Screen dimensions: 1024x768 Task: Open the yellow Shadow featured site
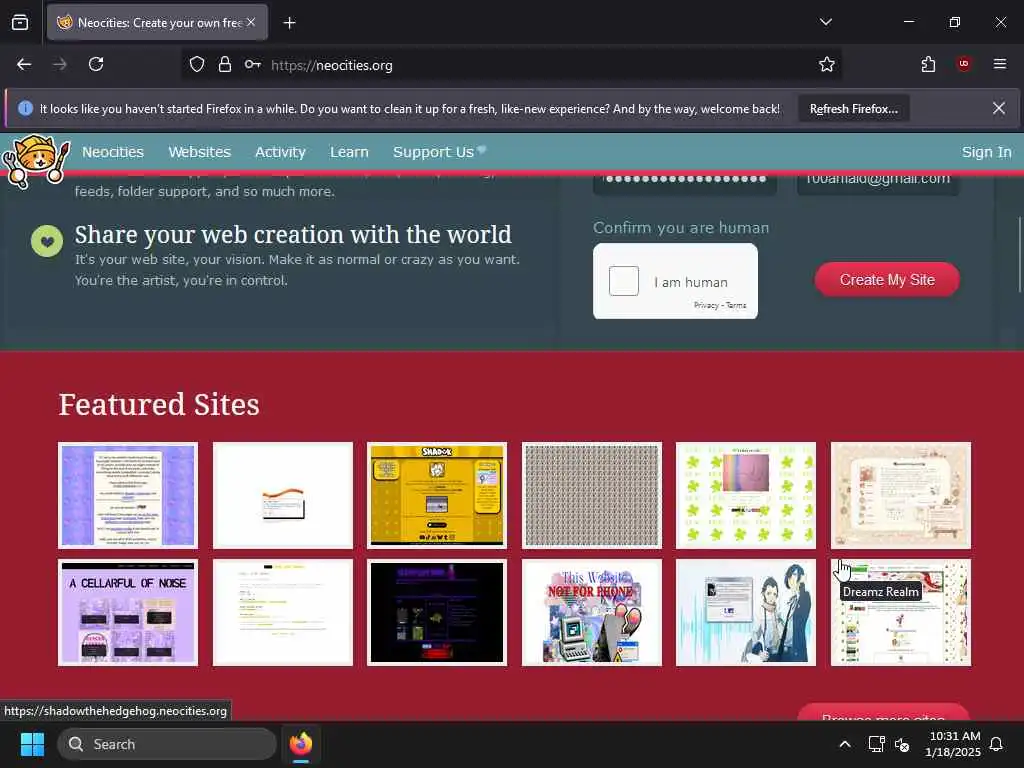(x=437, y=495)
